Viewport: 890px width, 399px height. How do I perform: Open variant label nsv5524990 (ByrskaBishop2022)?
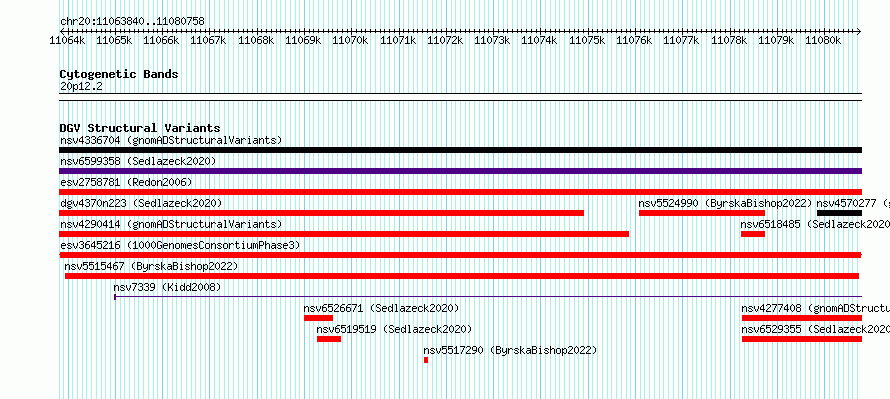click(x=725, y=203)
